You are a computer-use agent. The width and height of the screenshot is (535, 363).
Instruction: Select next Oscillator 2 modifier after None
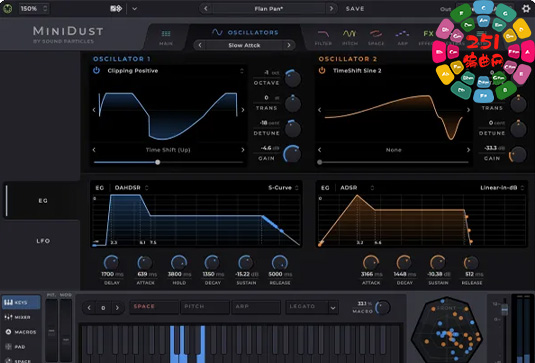(468, 149)
